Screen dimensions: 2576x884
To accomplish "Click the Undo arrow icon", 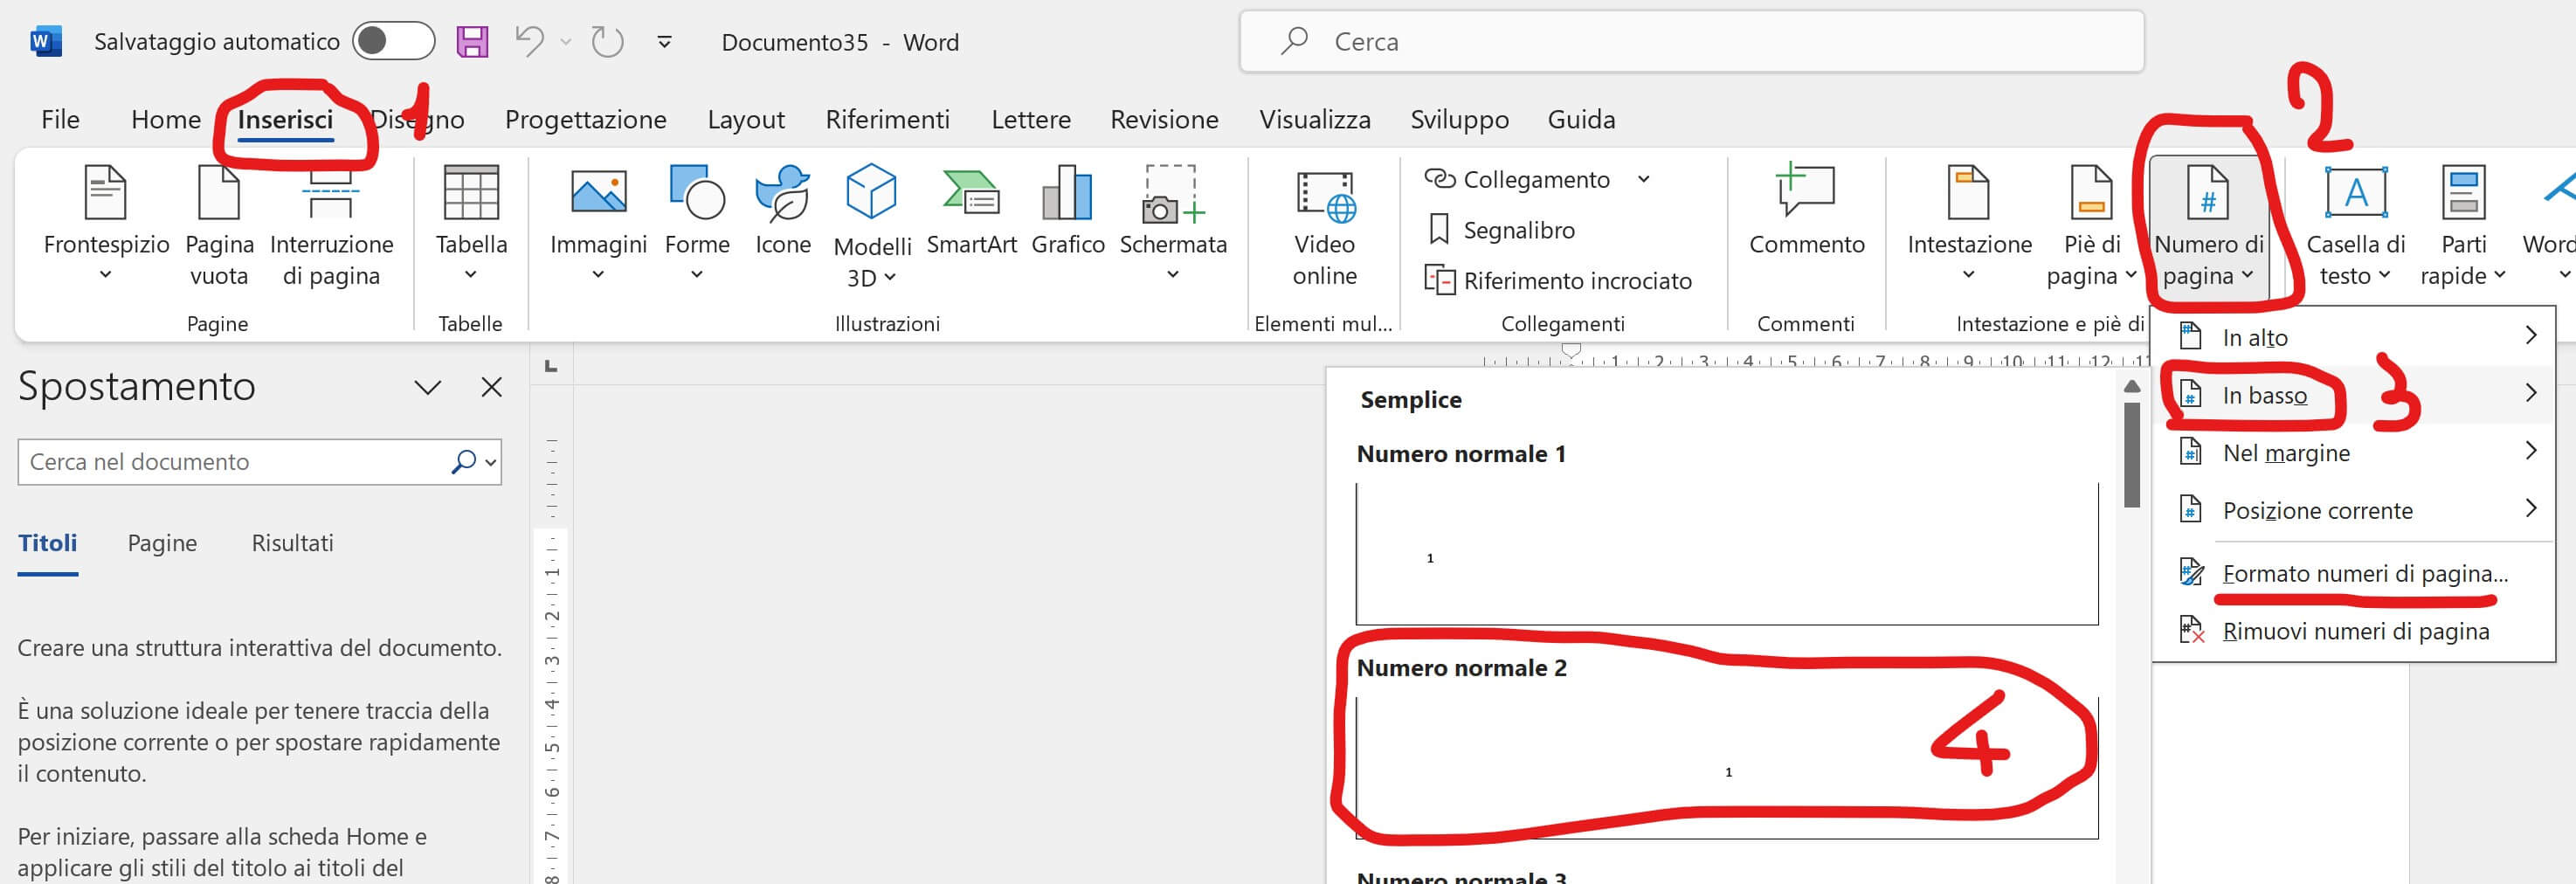I will [529, 41].
